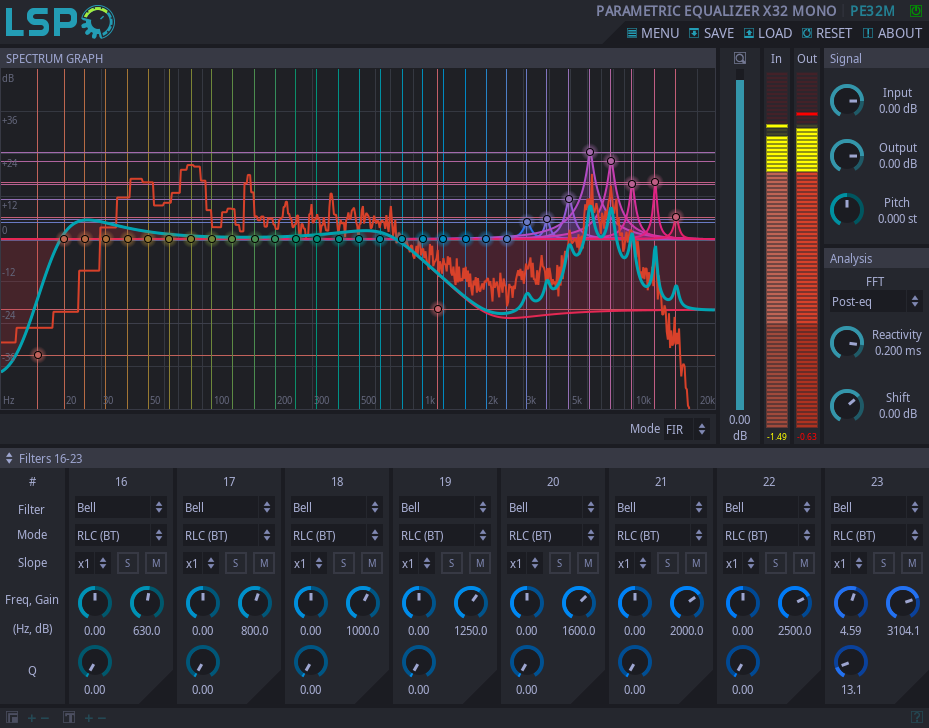
Task: Click the 0.200 ms Reactivity value
Action: (x=898, y=351)
